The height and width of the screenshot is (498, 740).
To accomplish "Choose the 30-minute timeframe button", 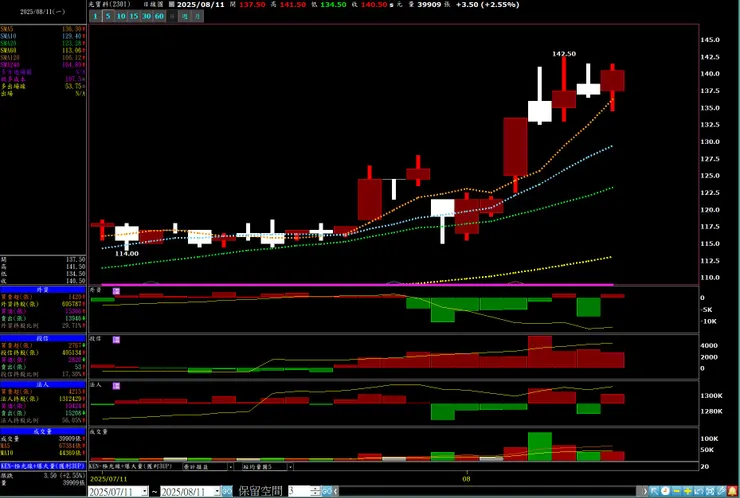I will pos(146,16).
